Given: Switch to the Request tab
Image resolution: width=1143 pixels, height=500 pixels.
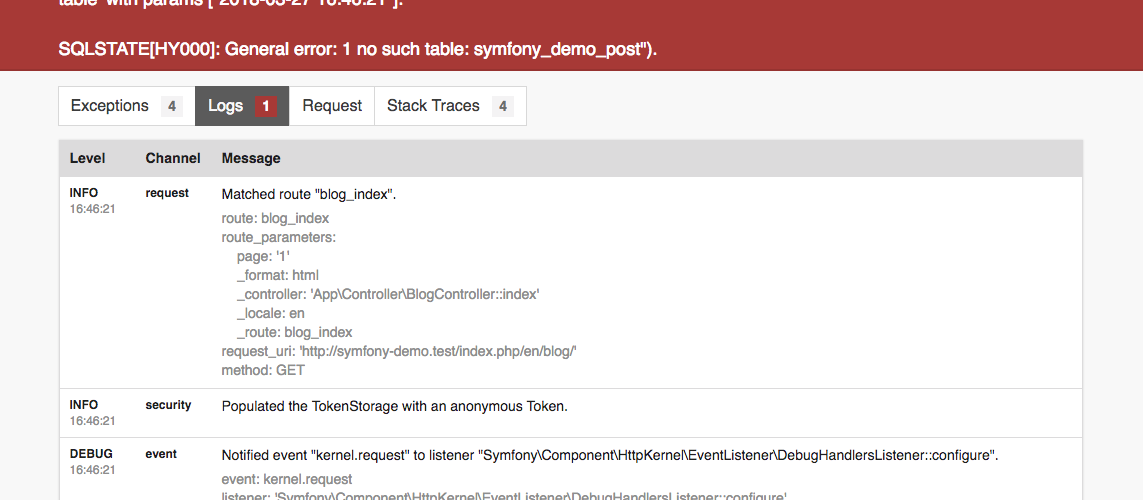Looking at the screenshot, I should tap(332, 106).
